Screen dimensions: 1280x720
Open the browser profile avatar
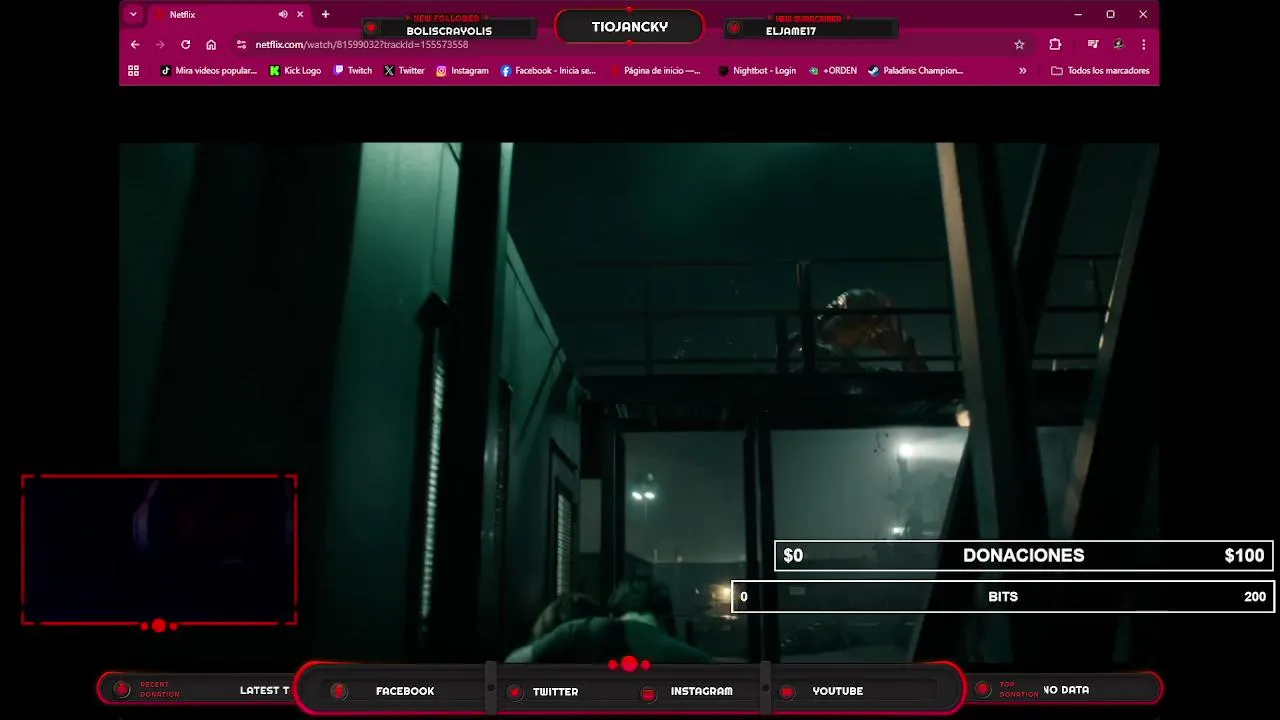pos(1118,45)
